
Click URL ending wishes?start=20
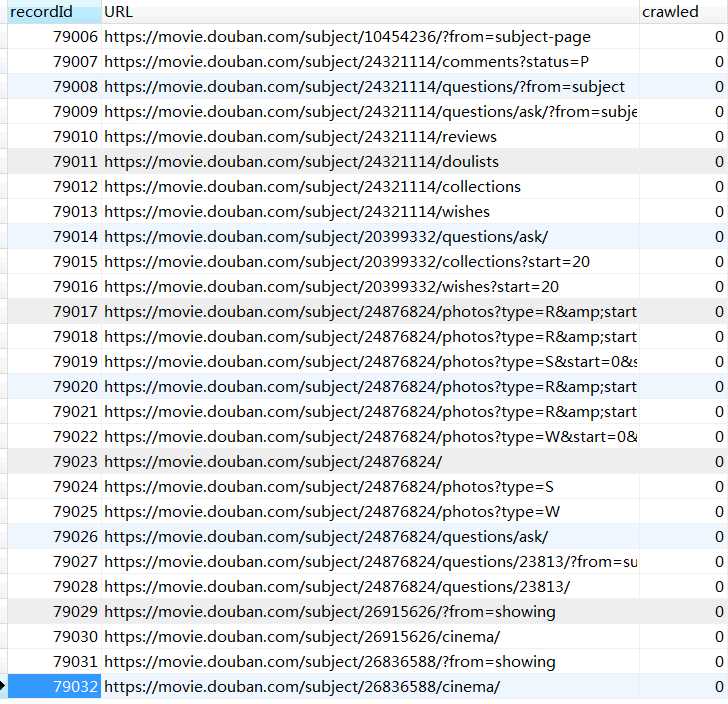pos(332,287)
